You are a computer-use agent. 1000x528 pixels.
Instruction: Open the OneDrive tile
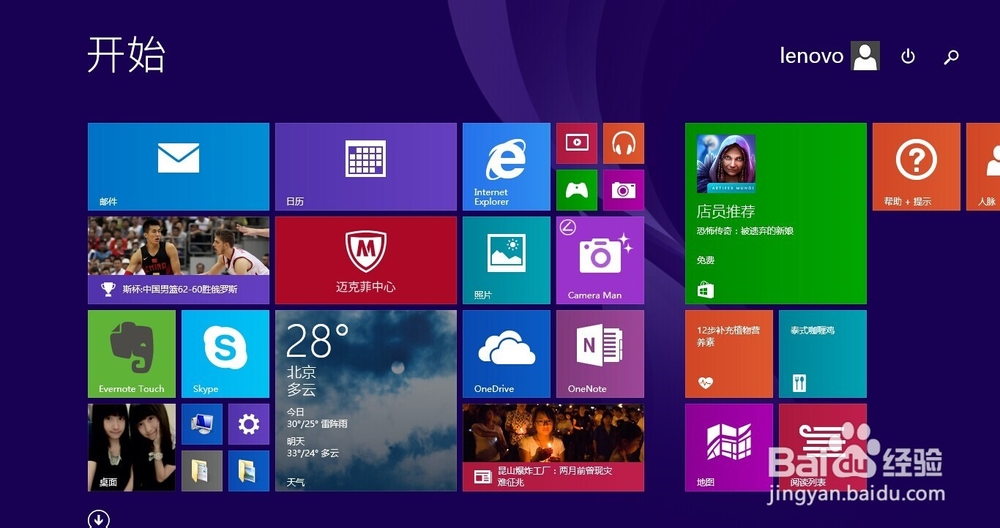[x=506, y=354]
